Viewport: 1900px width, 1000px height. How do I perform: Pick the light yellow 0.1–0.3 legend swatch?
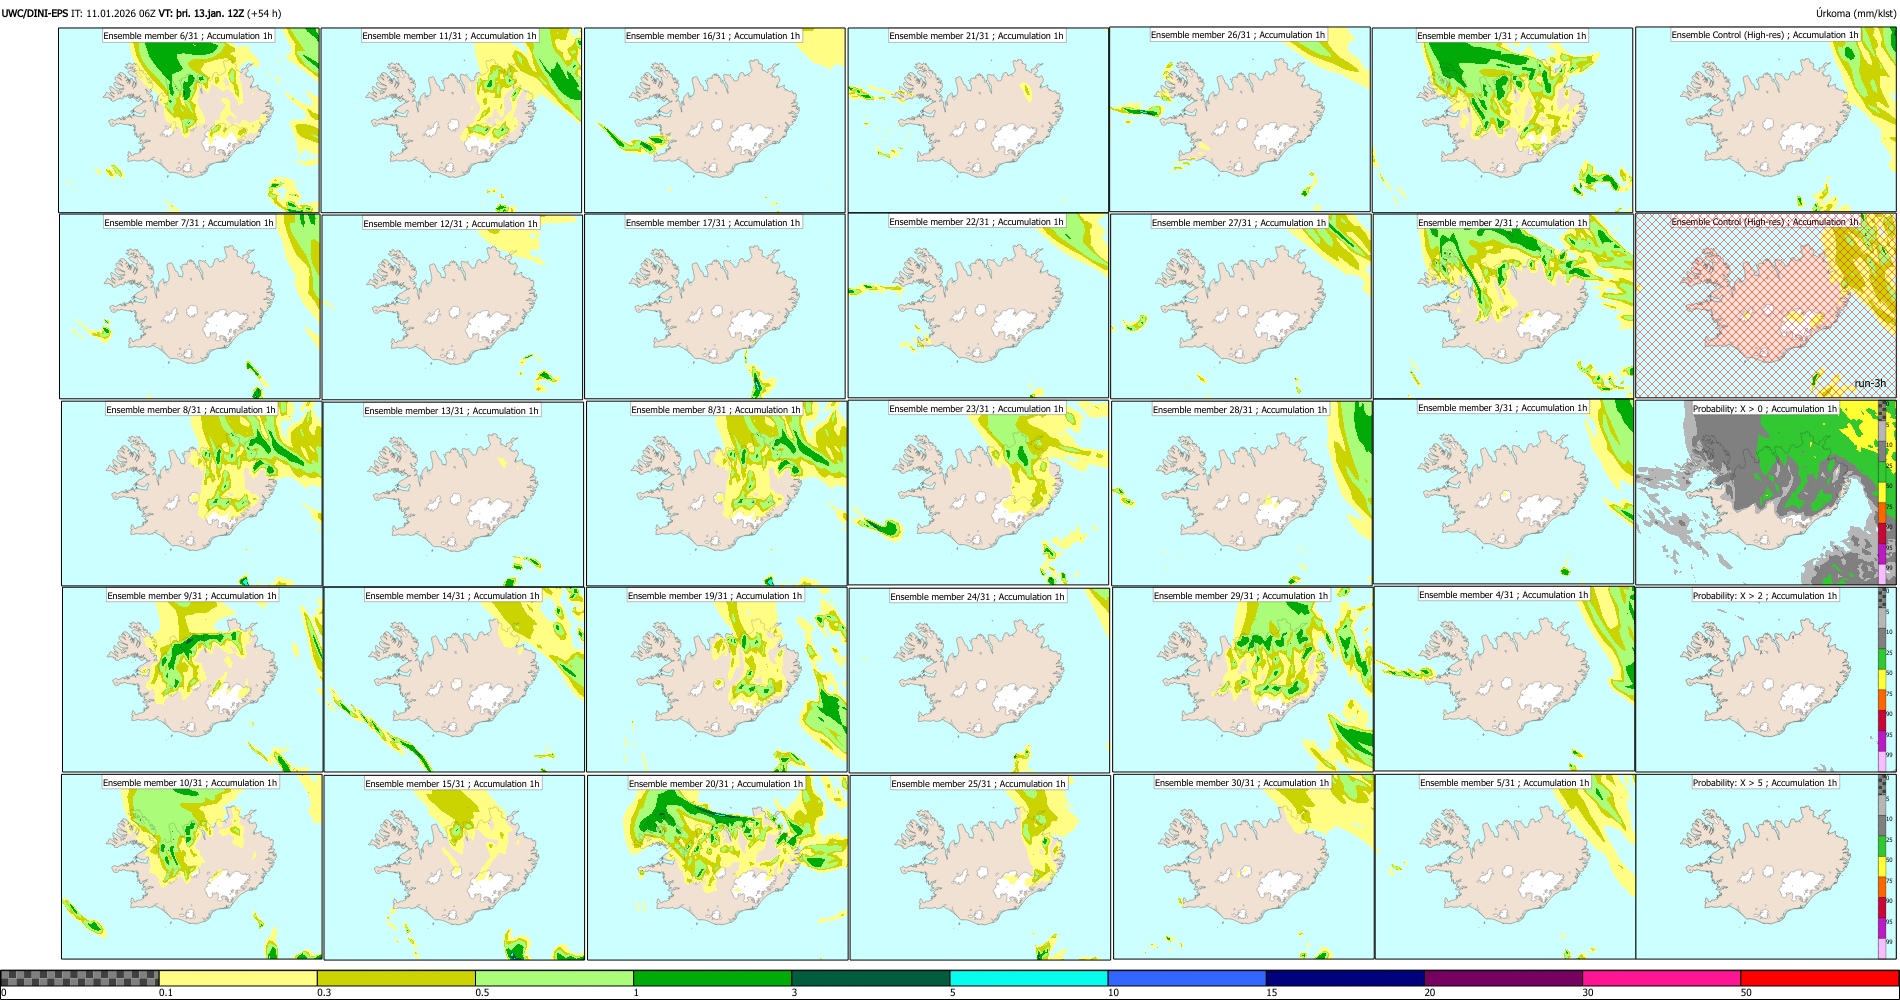coord(238,978)
